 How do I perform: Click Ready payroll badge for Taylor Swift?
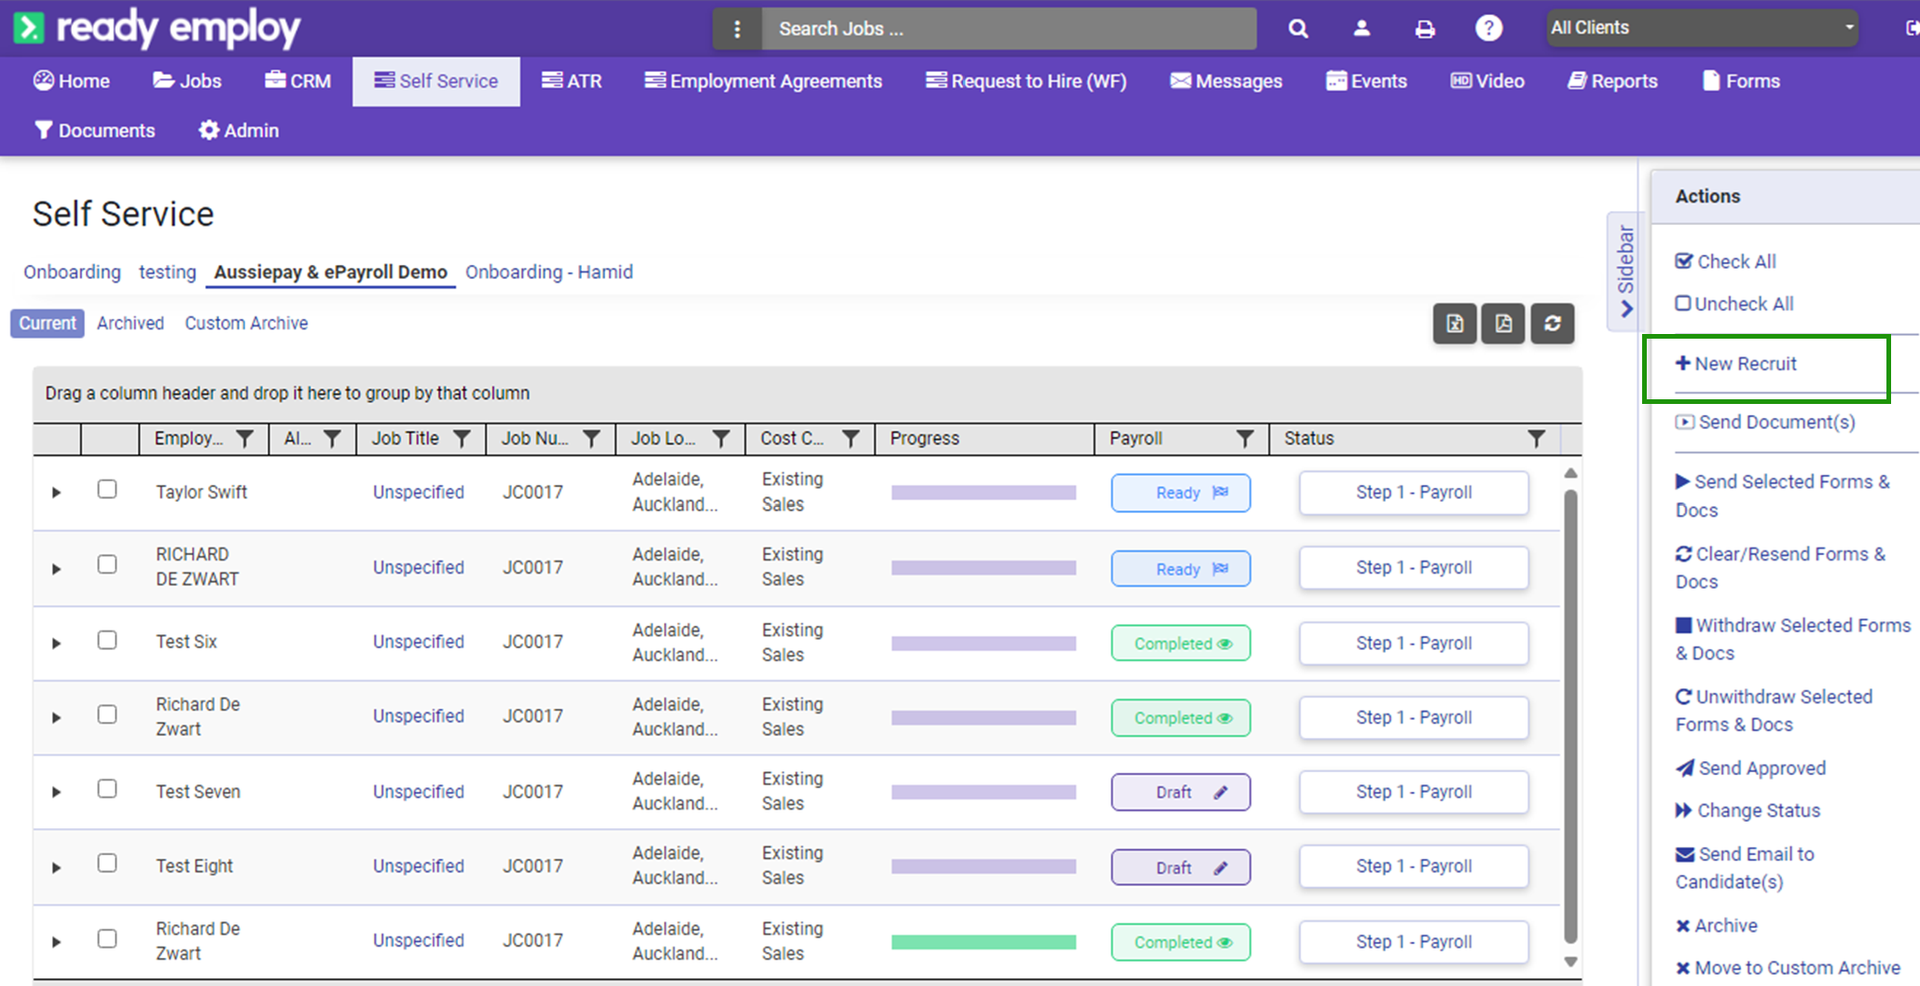pos(1181,493)
